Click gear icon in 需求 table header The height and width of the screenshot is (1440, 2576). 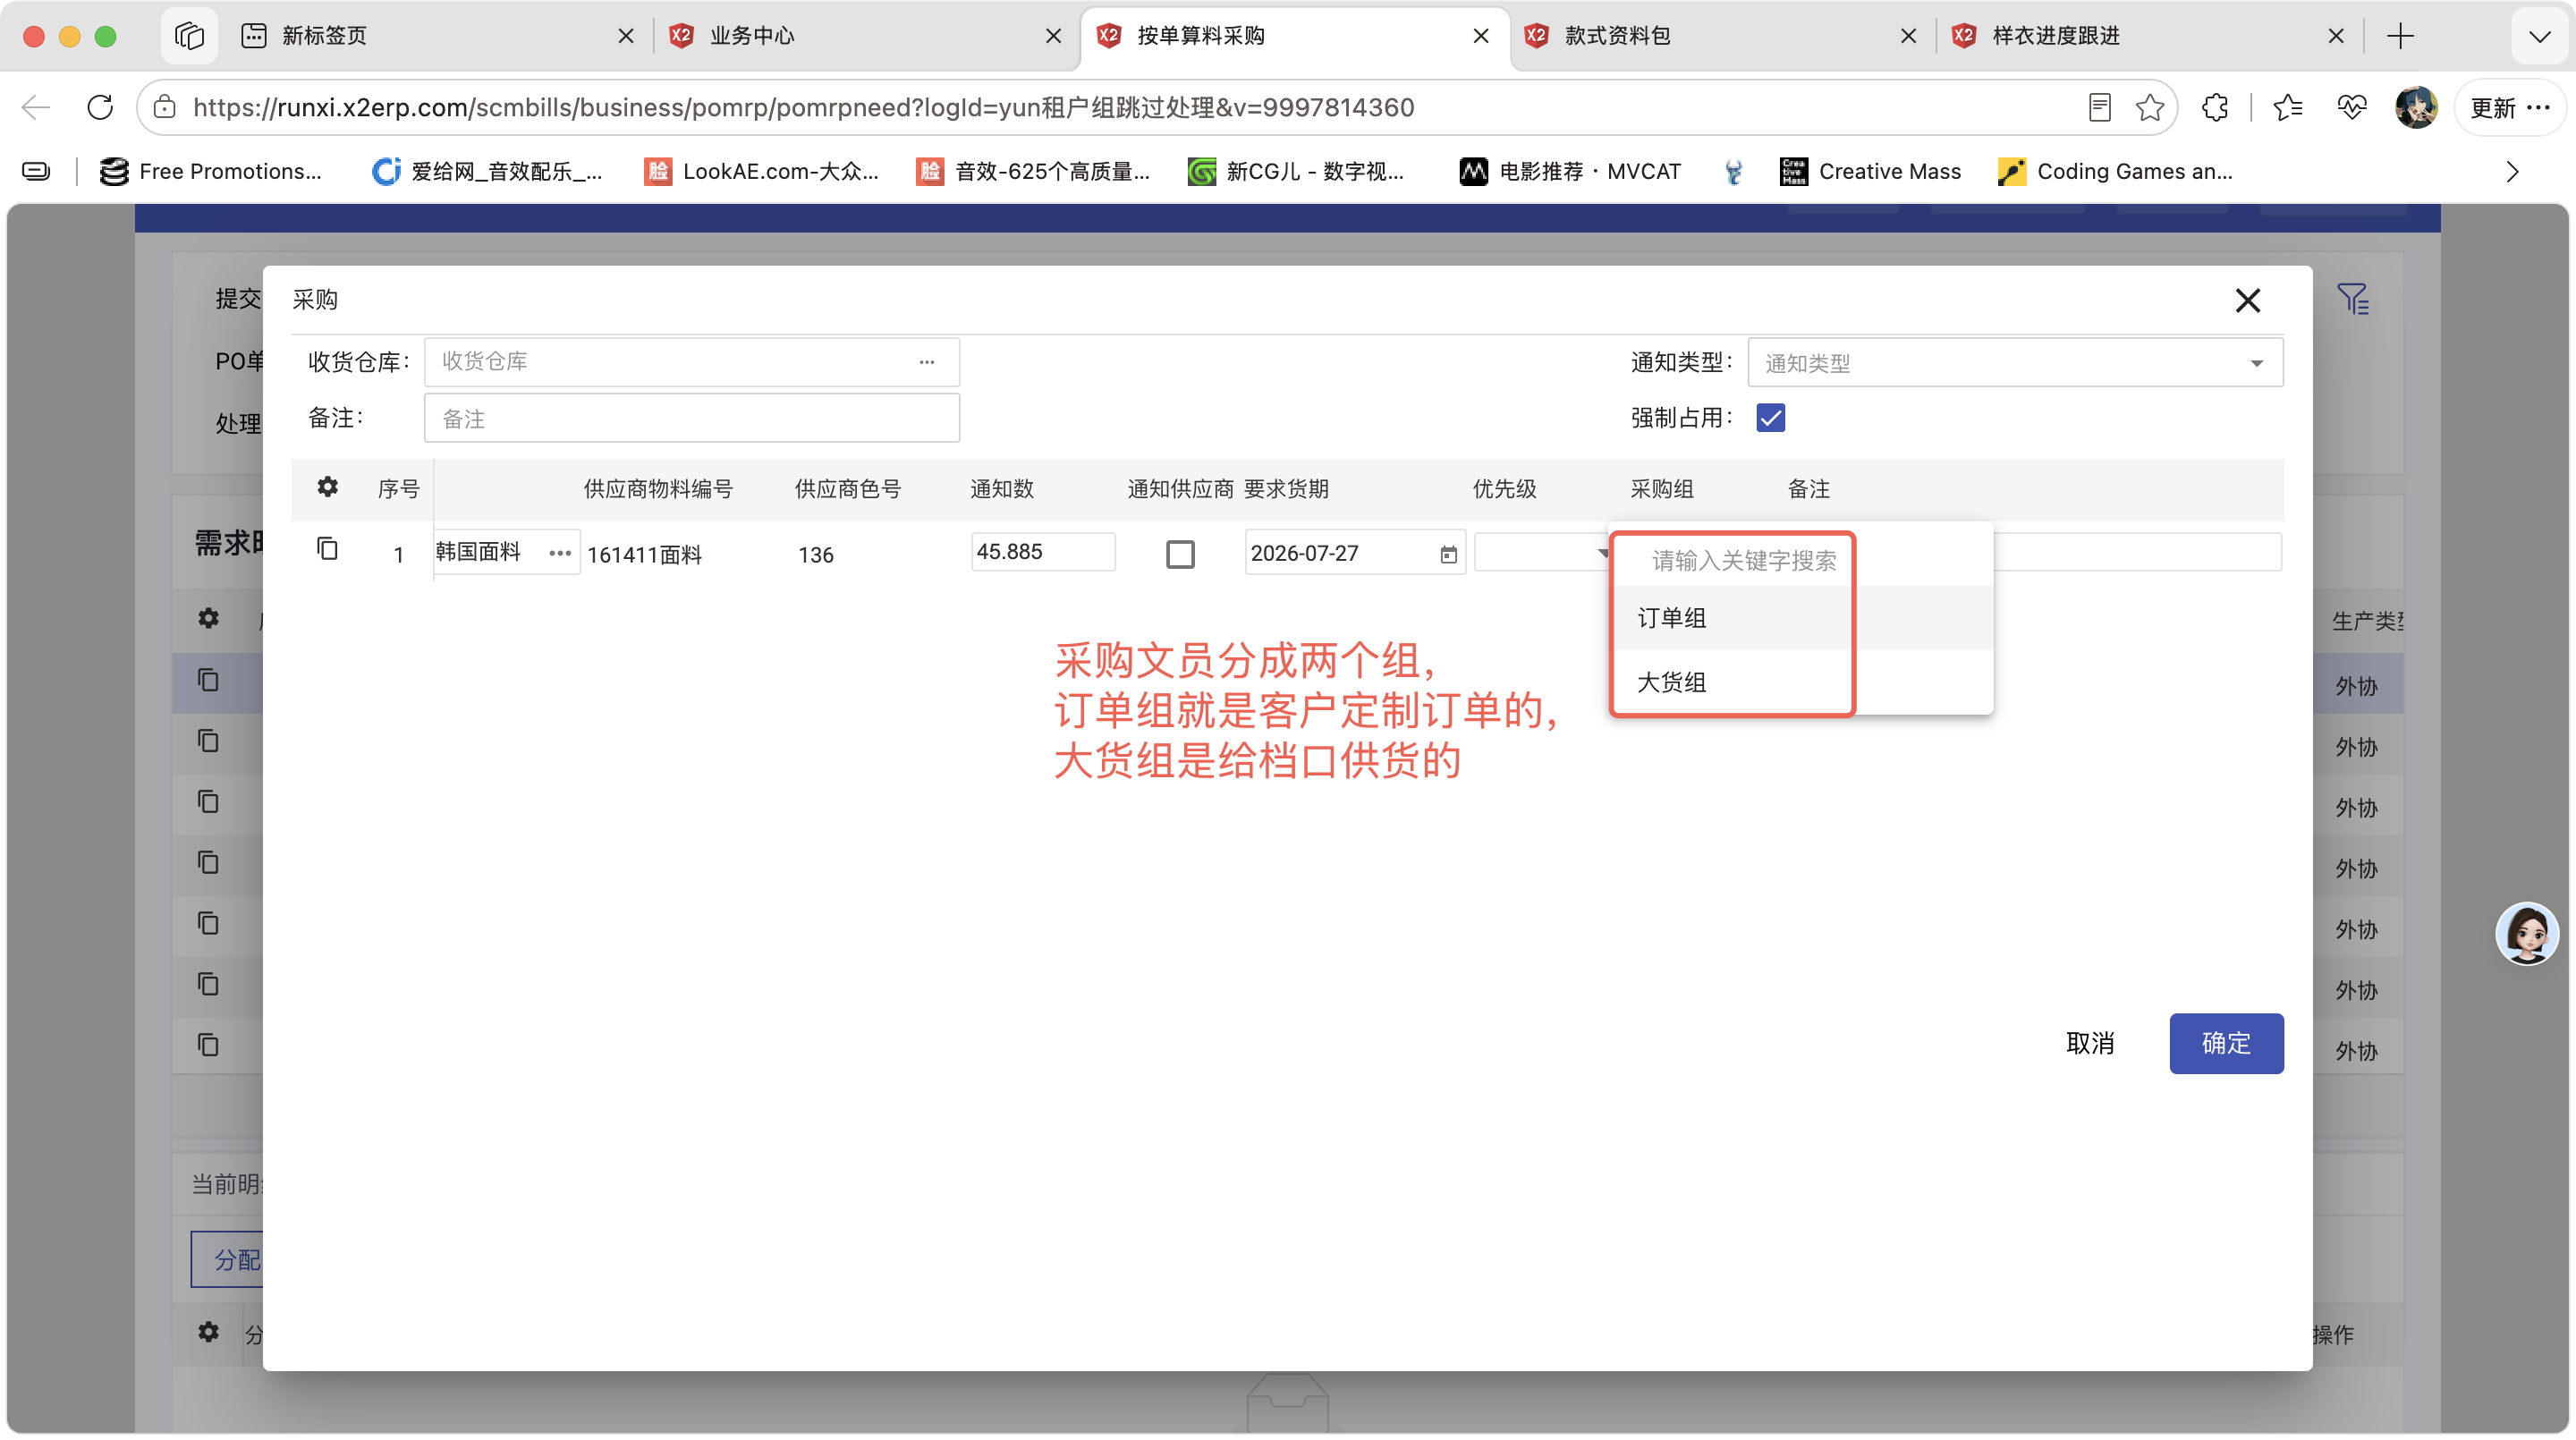click(x=208, y=619)
